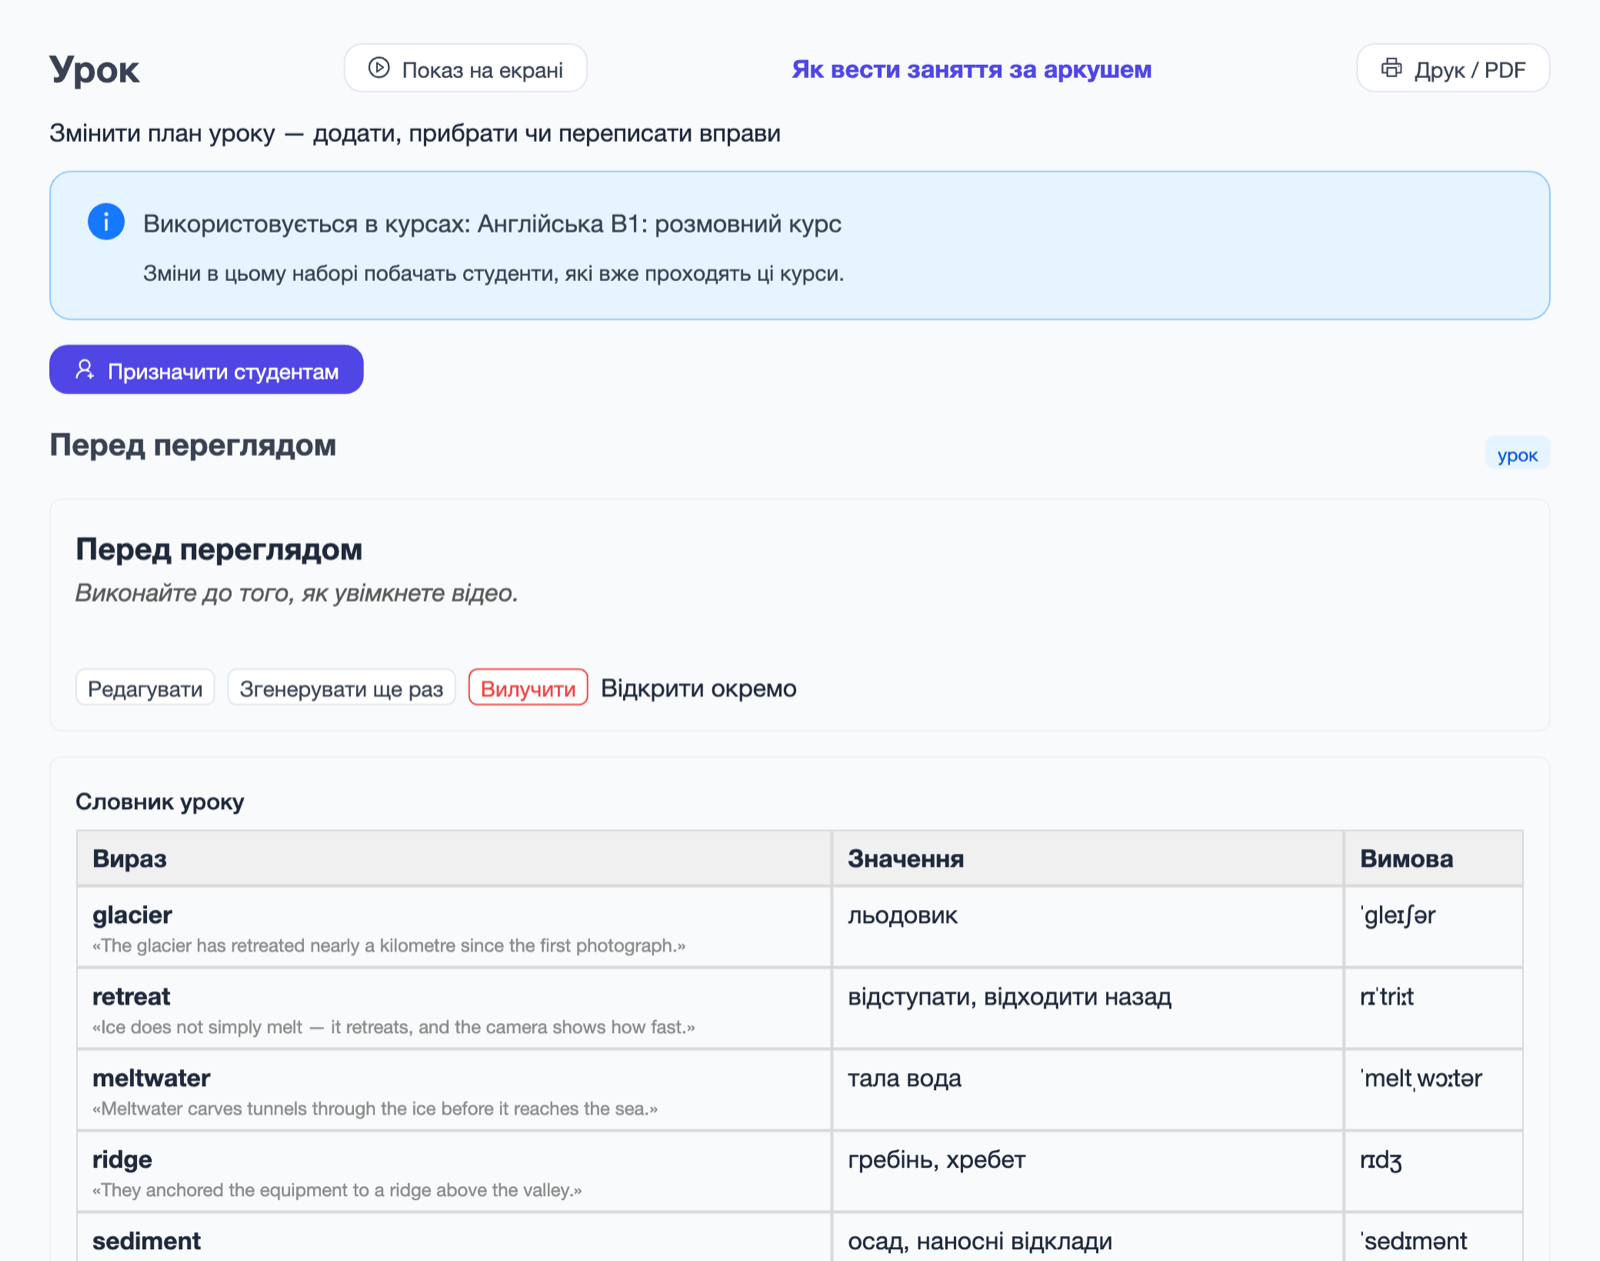Click the example sentence about Meltwater carving tunnels
Image resolution: width=1600 pixels, height=1261 pixels.
pos(375,1109)
